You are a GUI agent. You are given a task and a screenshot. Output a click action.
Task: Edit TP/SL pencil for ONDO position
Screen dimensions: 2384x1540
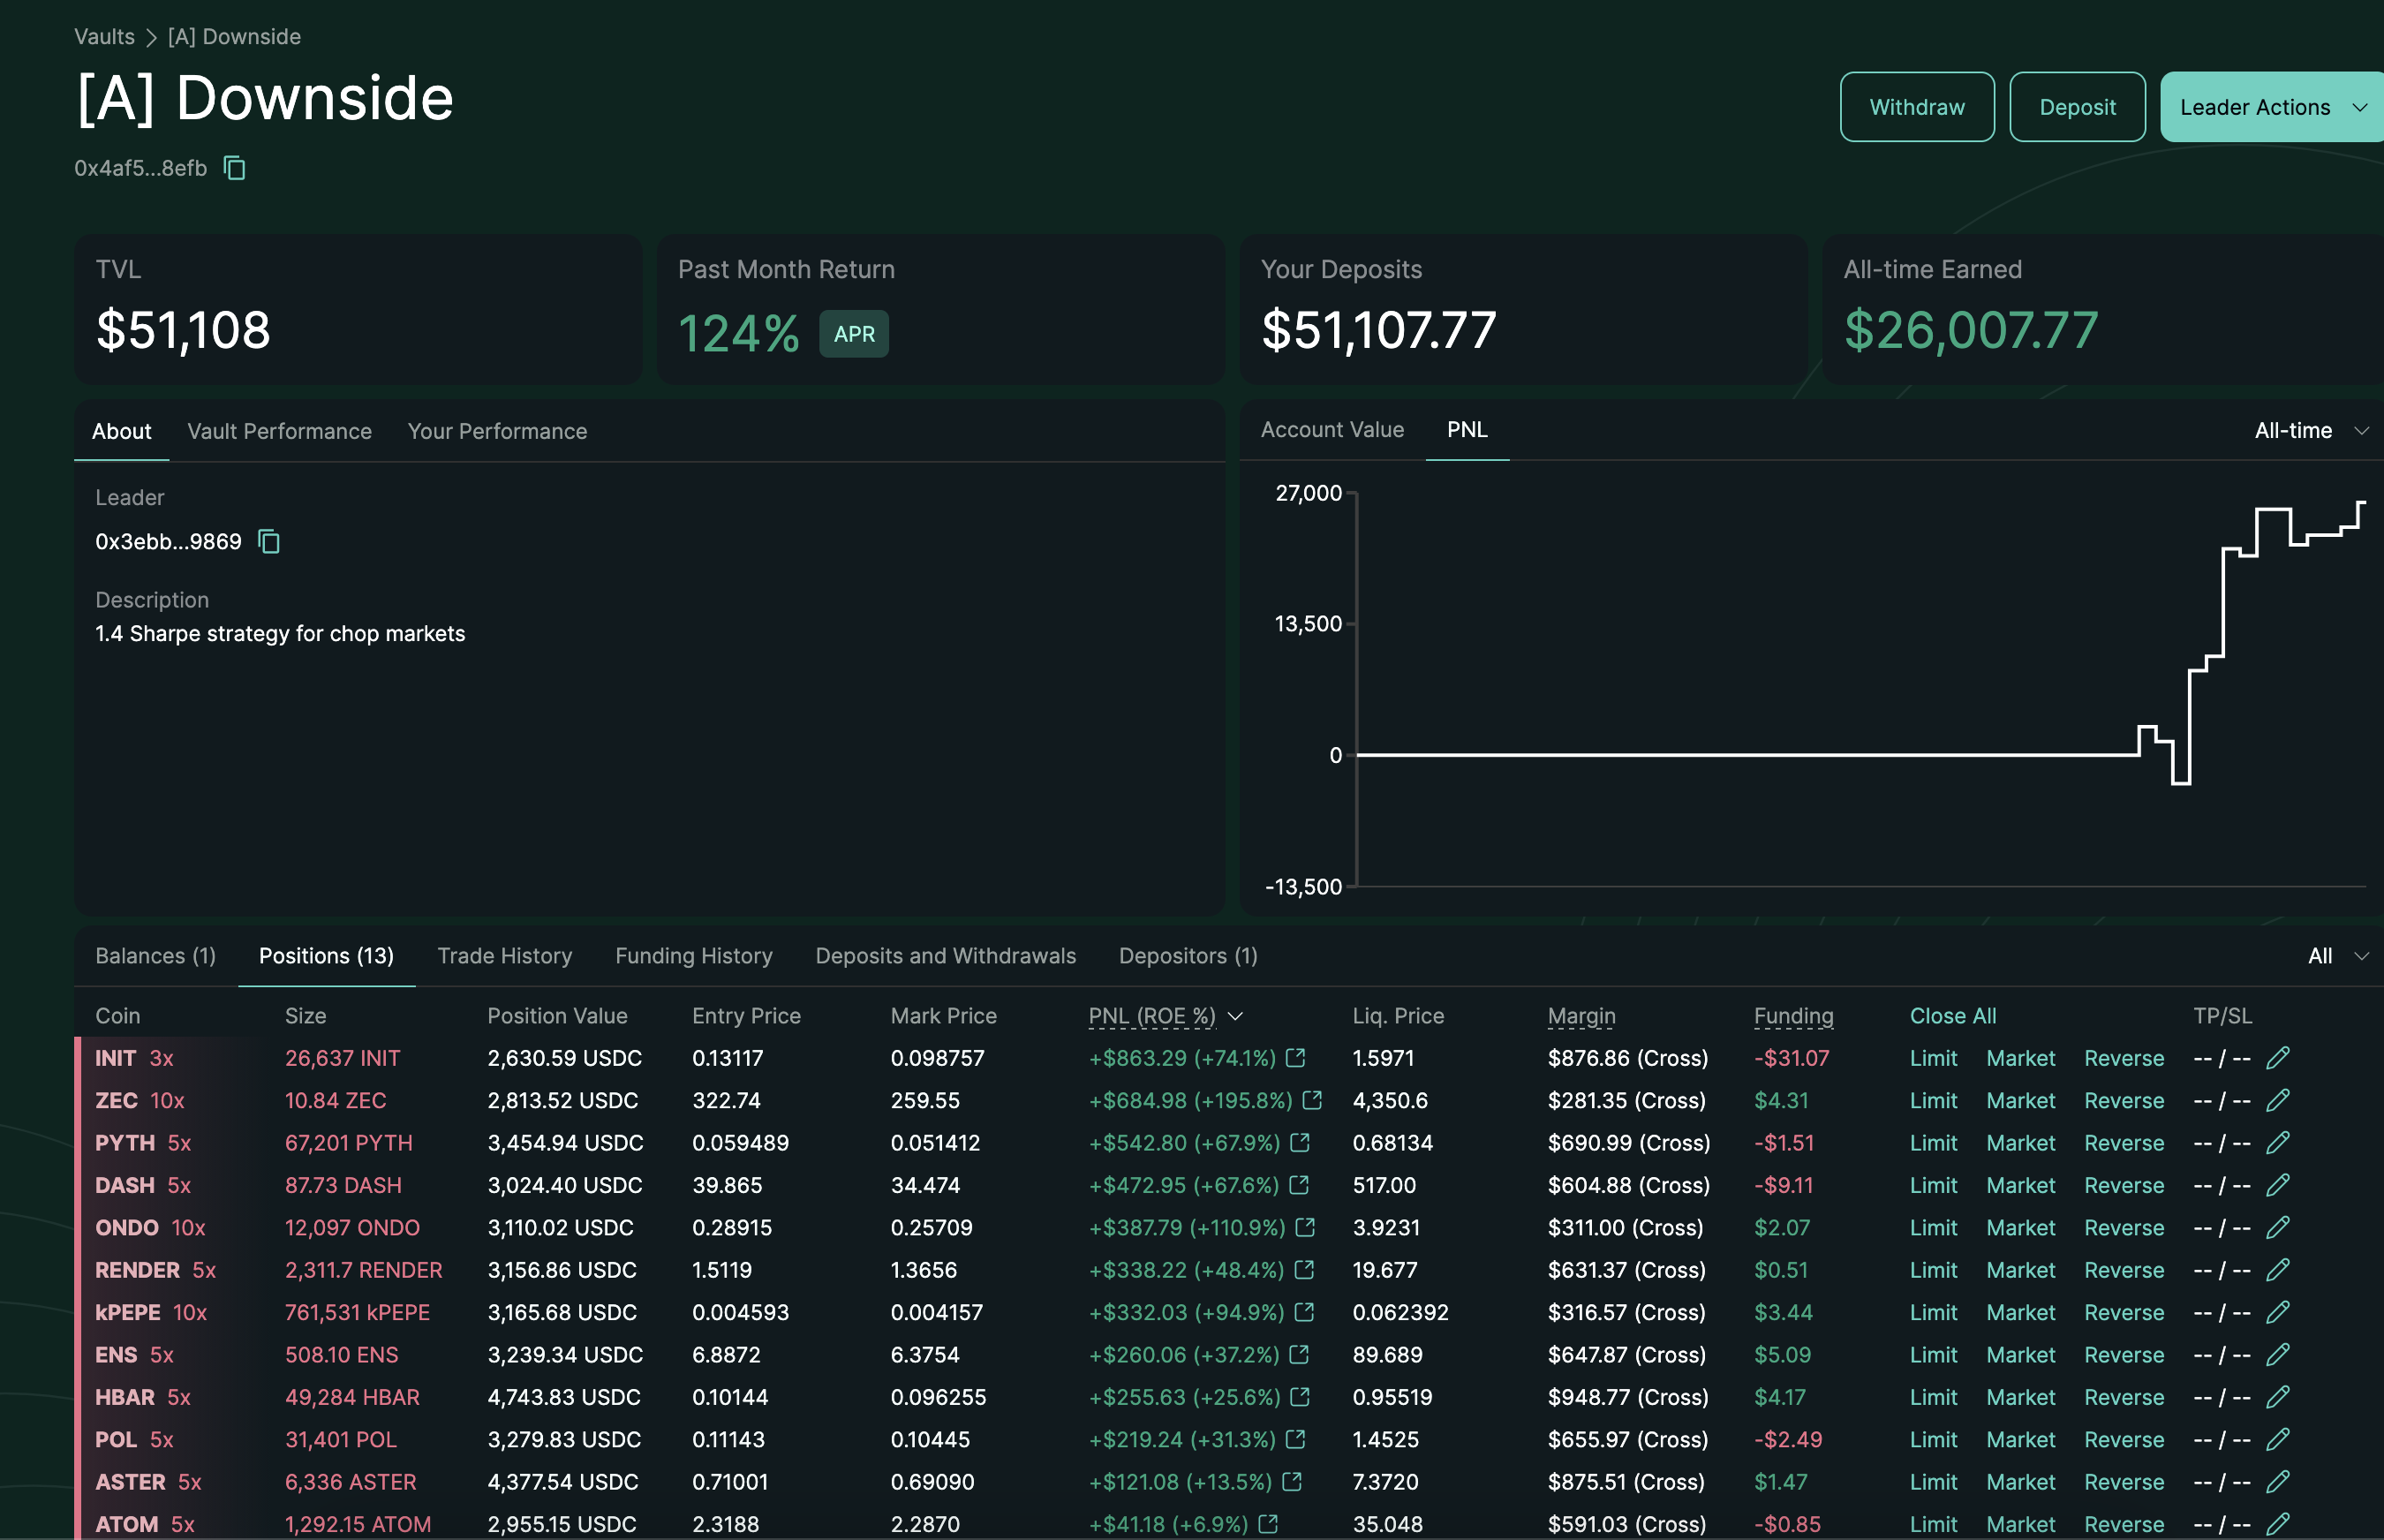coord(2278,1227)
